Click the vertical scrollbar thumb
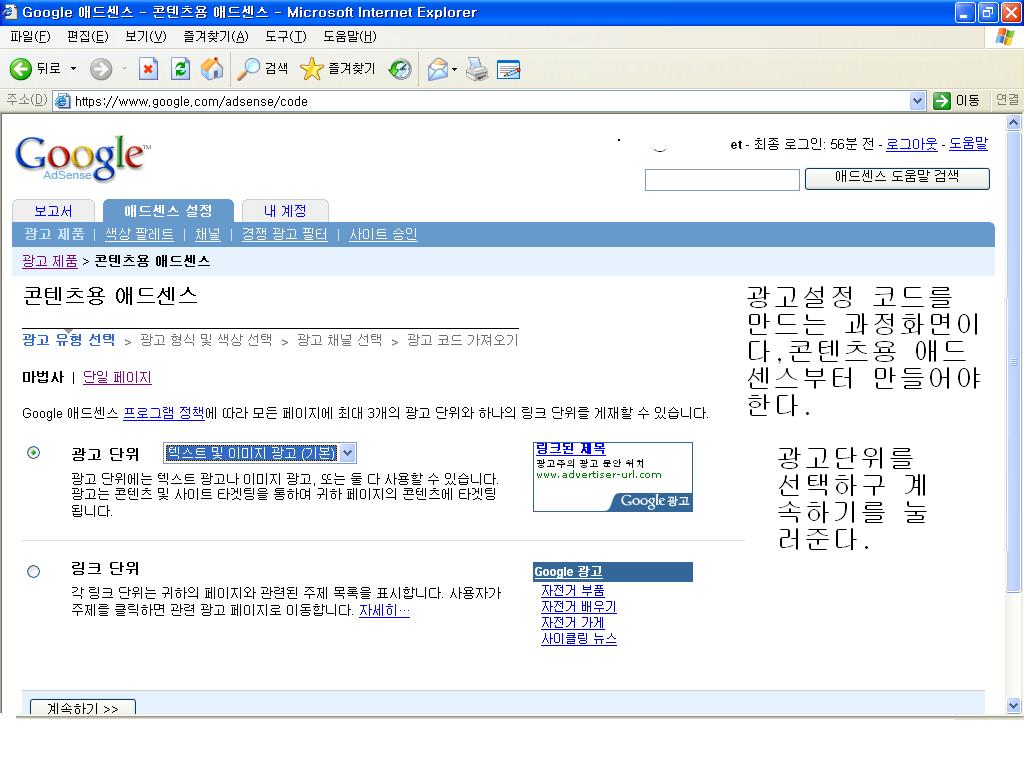The height and width of the screenshot is (768, 1024). tap(1013, 361)
